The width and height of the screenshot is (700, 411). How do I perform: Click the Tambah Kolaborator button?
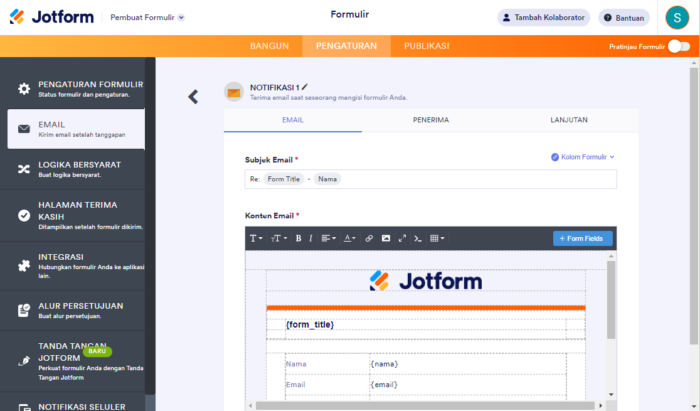543,17
